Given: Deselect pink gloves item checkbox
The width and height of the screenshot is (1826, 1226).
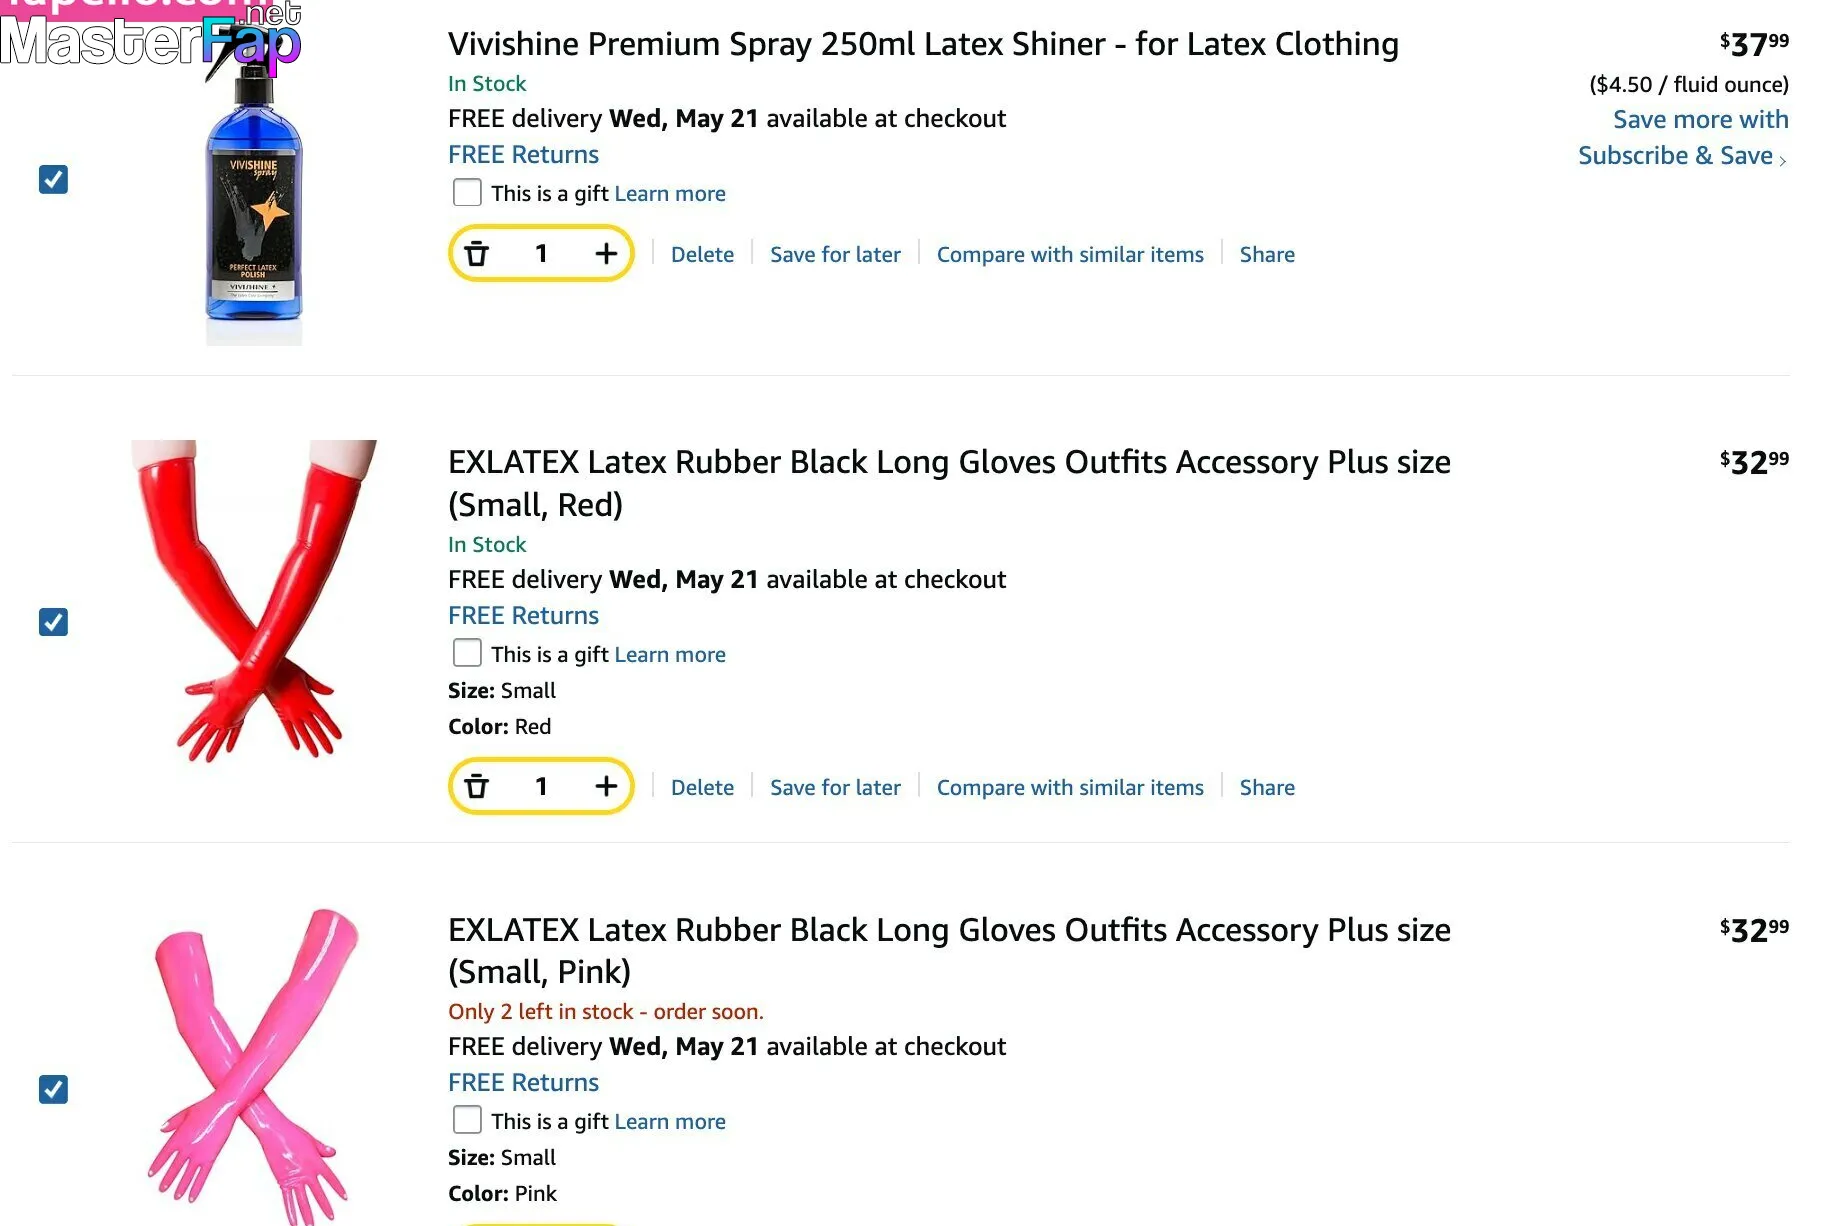Looking at the screenshot, I should coord(53,1089).
